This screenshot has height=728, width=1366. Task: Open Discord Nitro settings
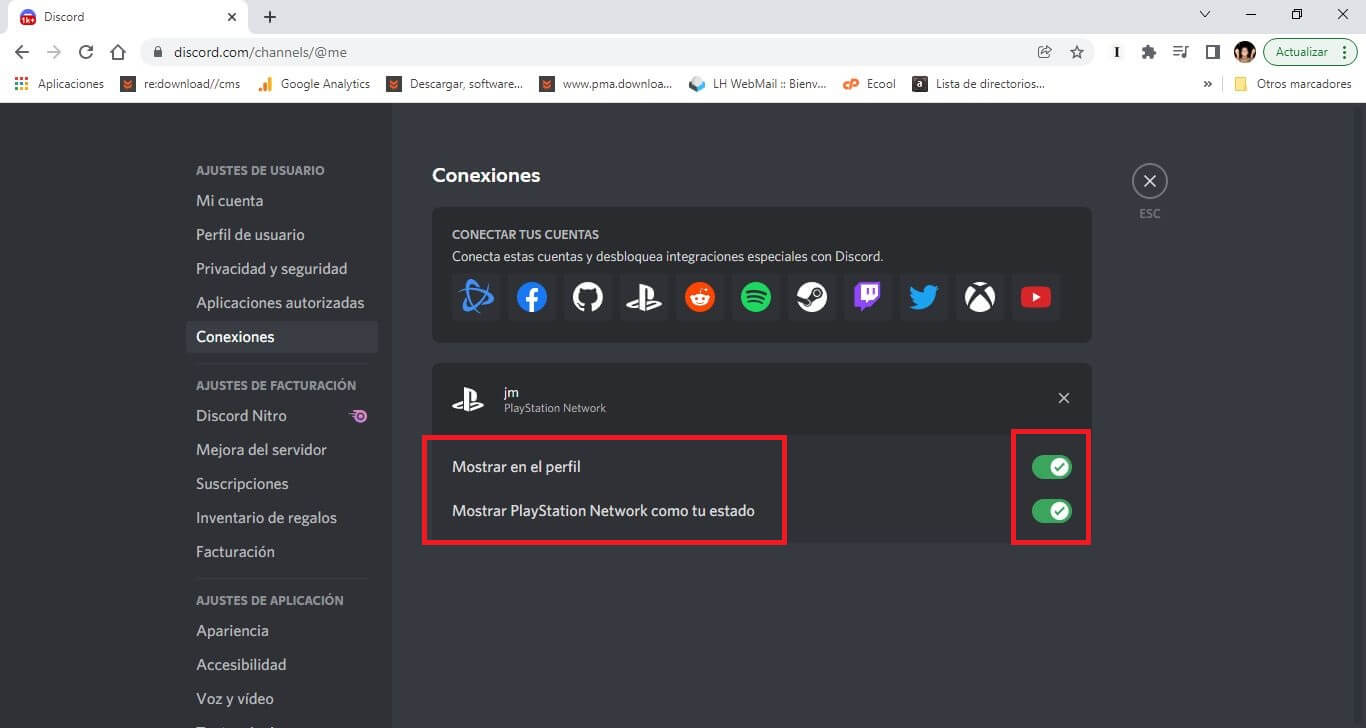coord(282,416)
